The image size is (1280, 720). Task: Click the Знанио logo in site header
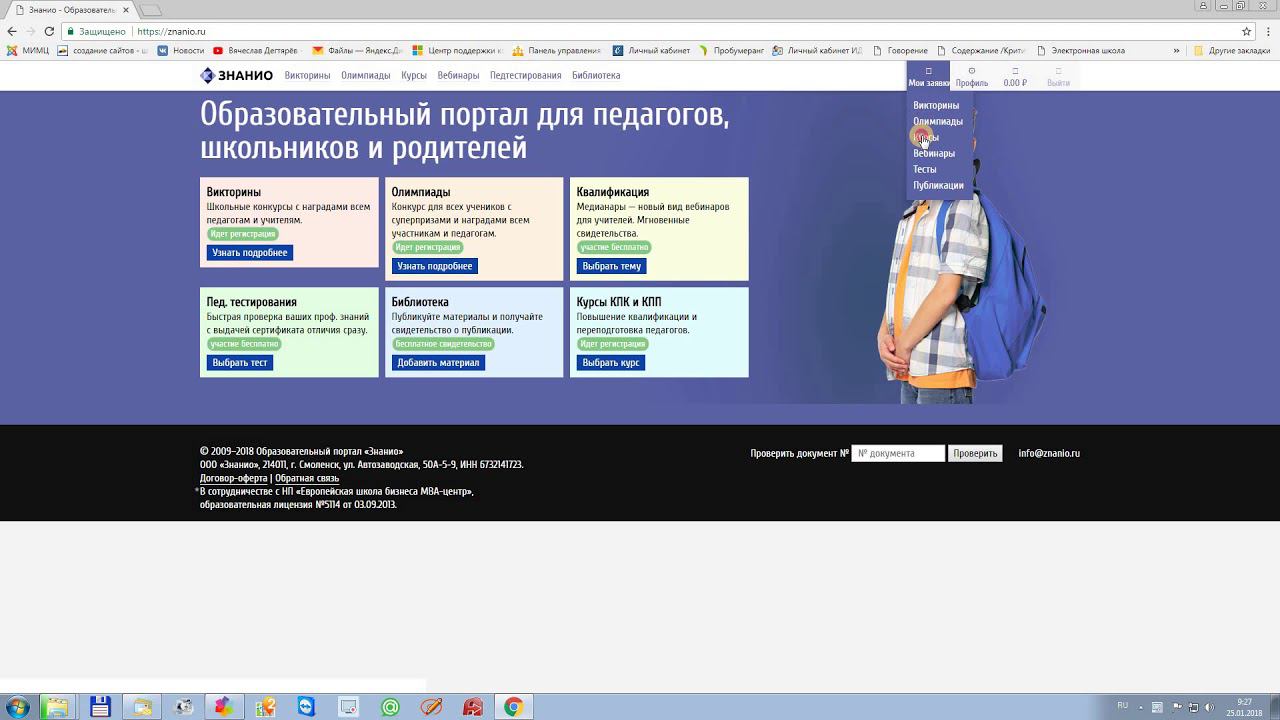pos(236,75)
